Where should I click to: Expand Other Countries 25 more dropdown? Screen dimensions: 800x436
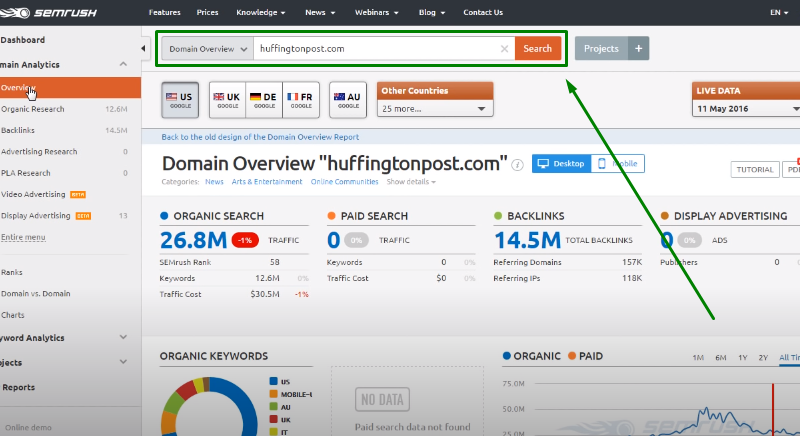coord(436,108)
